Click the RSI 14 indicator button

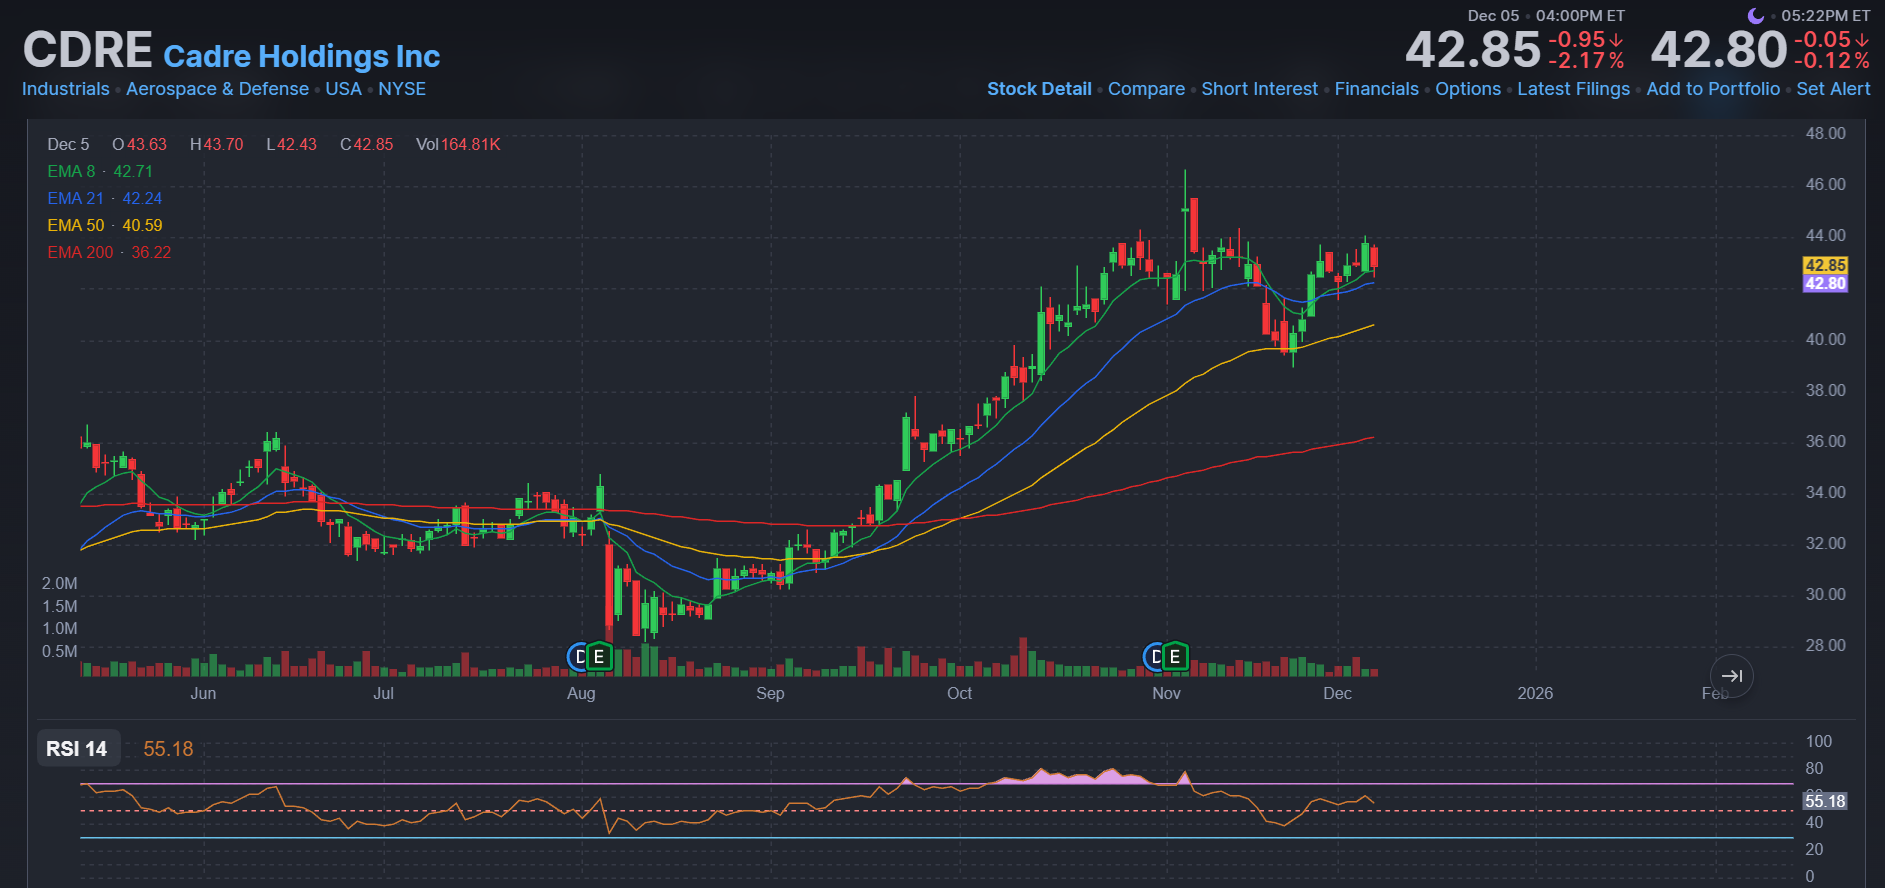coord(77,749)
